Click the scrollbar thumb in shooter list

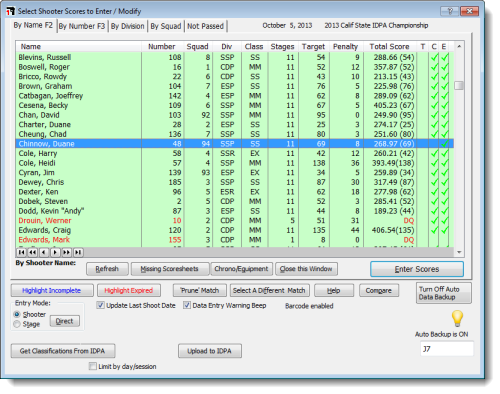click(x=459, y=86)
